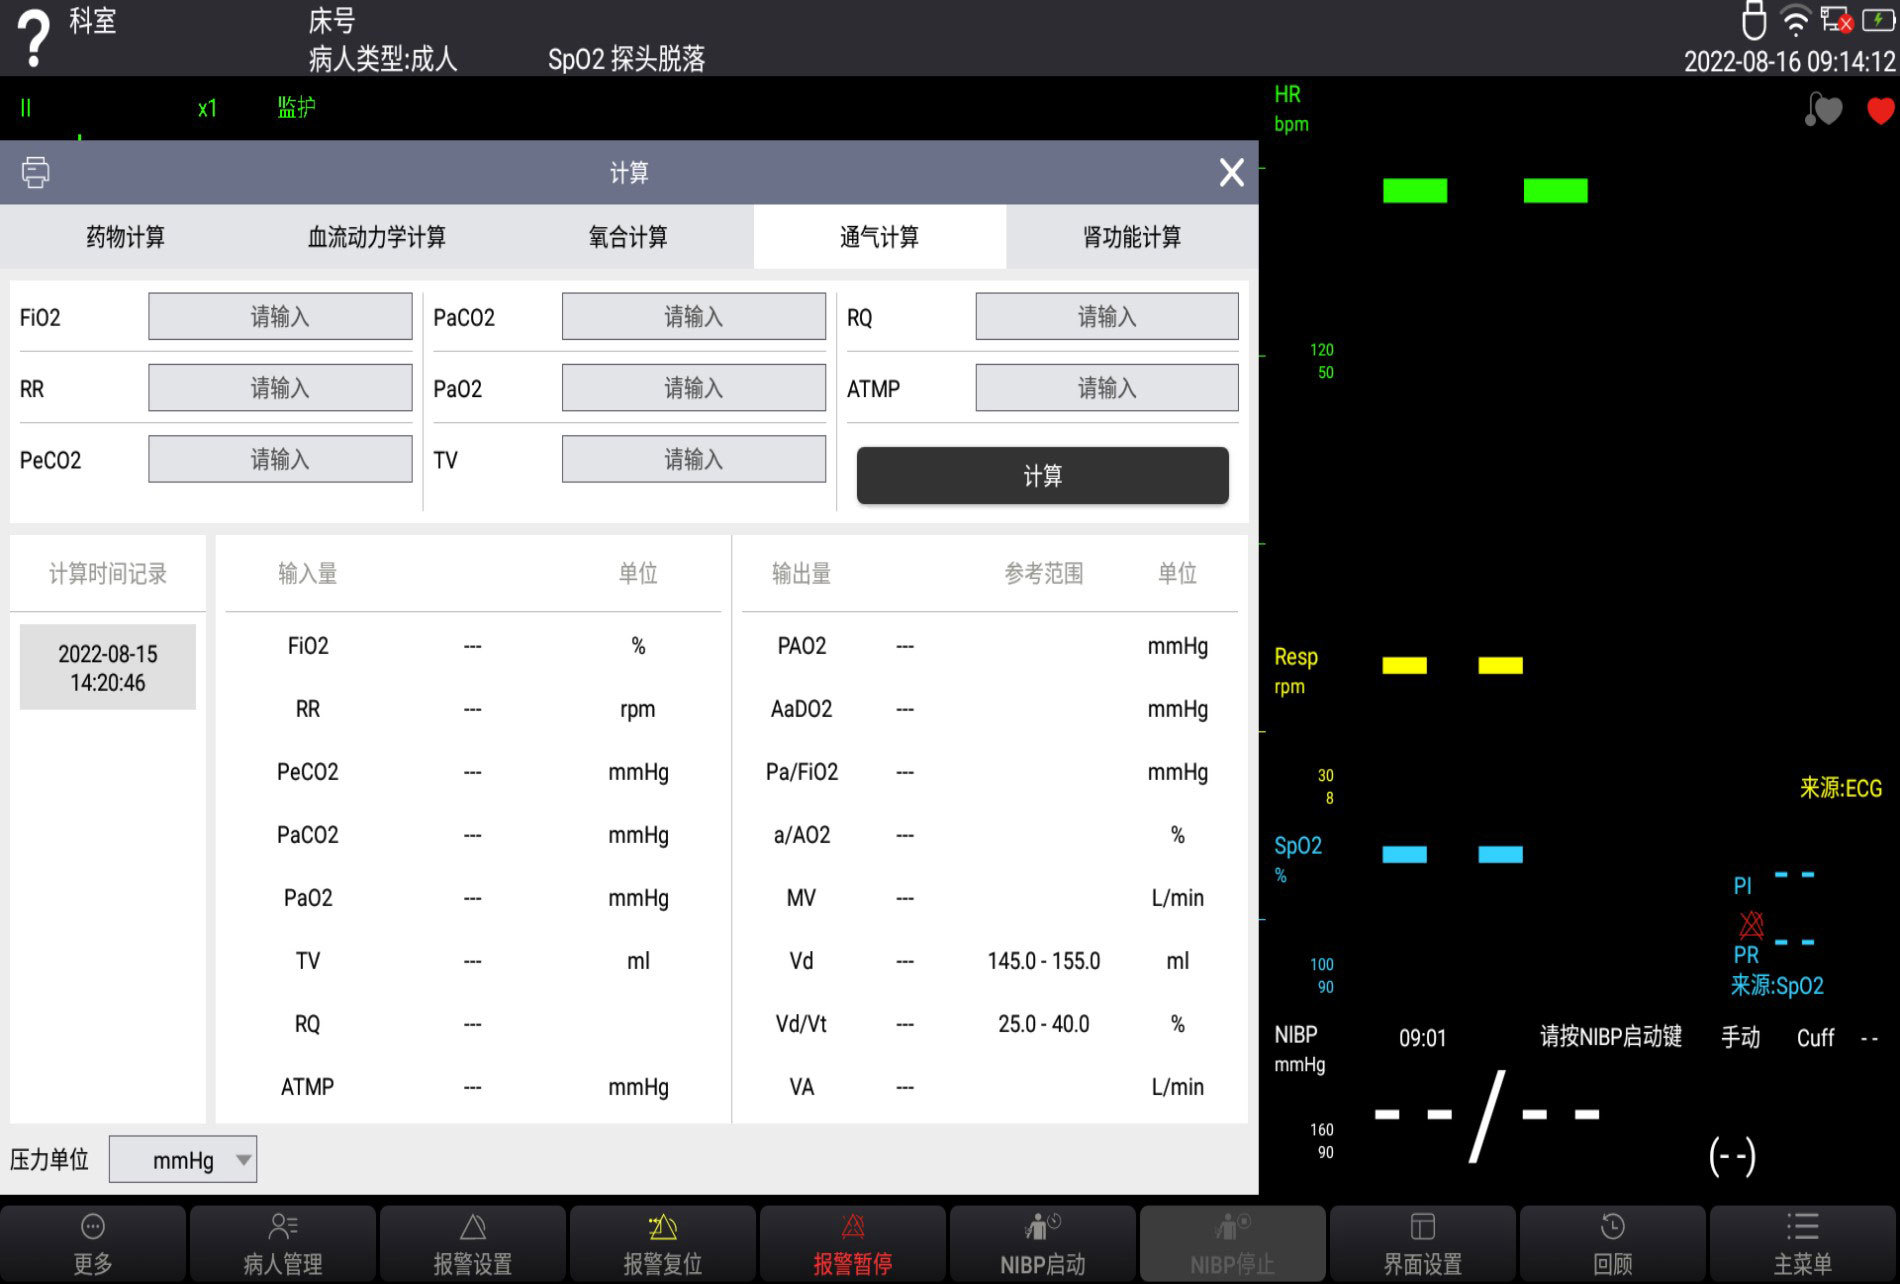Open 报警设置 alarm settings

point(473,1242)
